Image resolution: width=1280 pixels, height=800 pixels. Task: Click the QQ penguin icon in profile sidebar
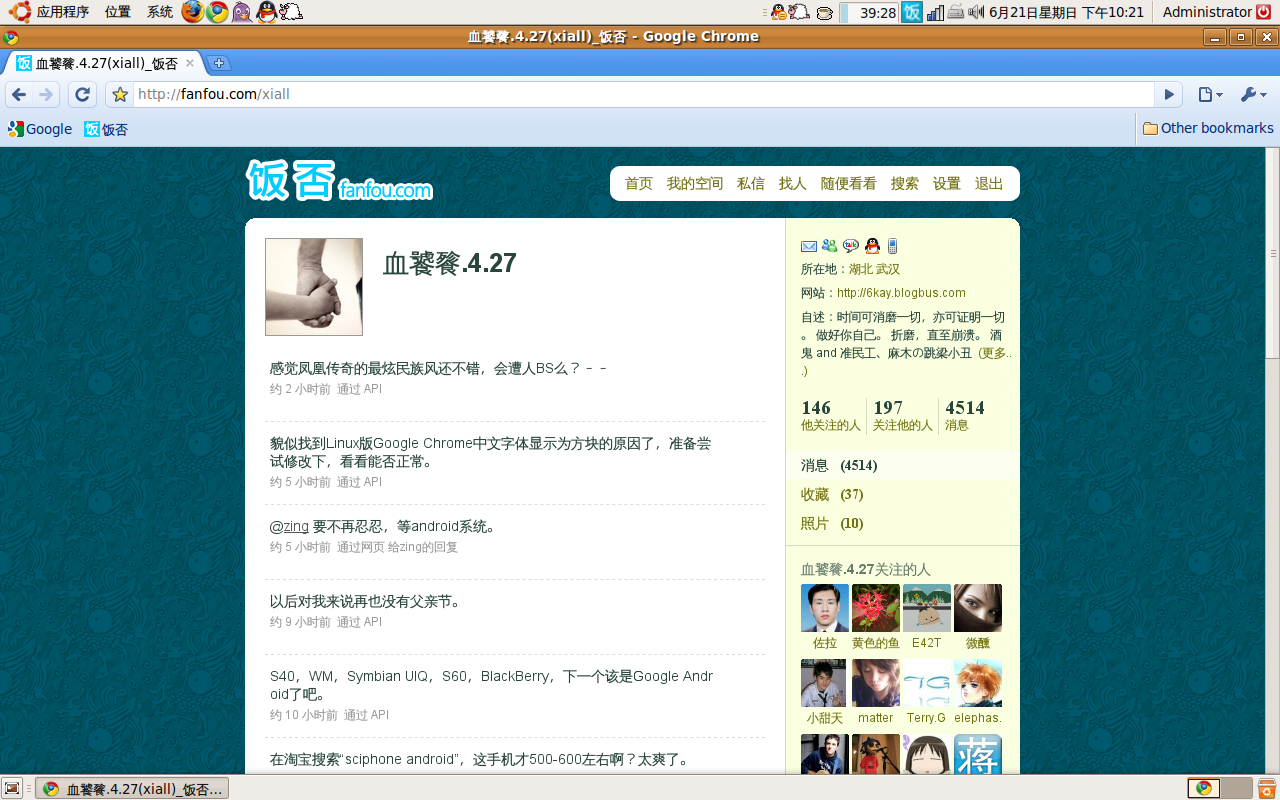point(872,246)
